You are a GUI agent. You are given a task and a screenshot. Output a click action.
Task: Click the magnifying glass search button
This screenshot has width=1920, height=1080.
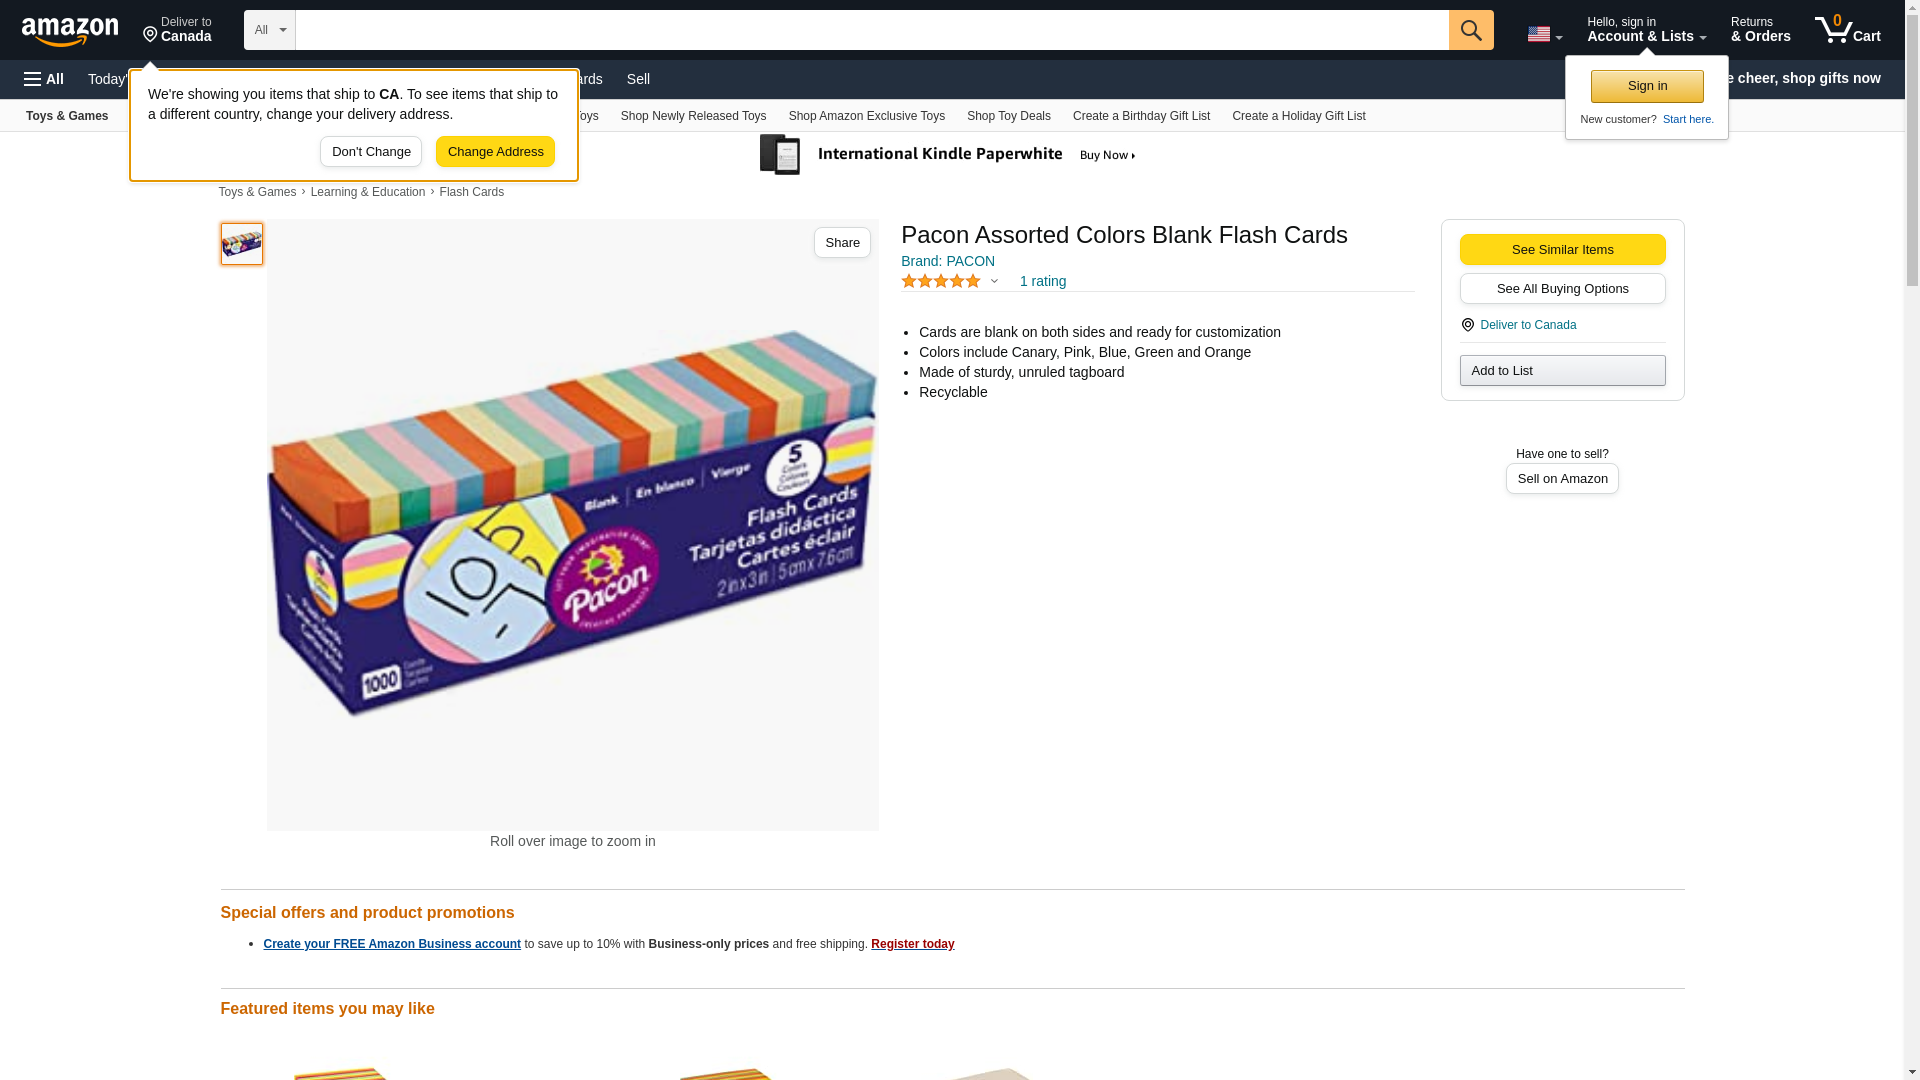[x=1470, y=30]
